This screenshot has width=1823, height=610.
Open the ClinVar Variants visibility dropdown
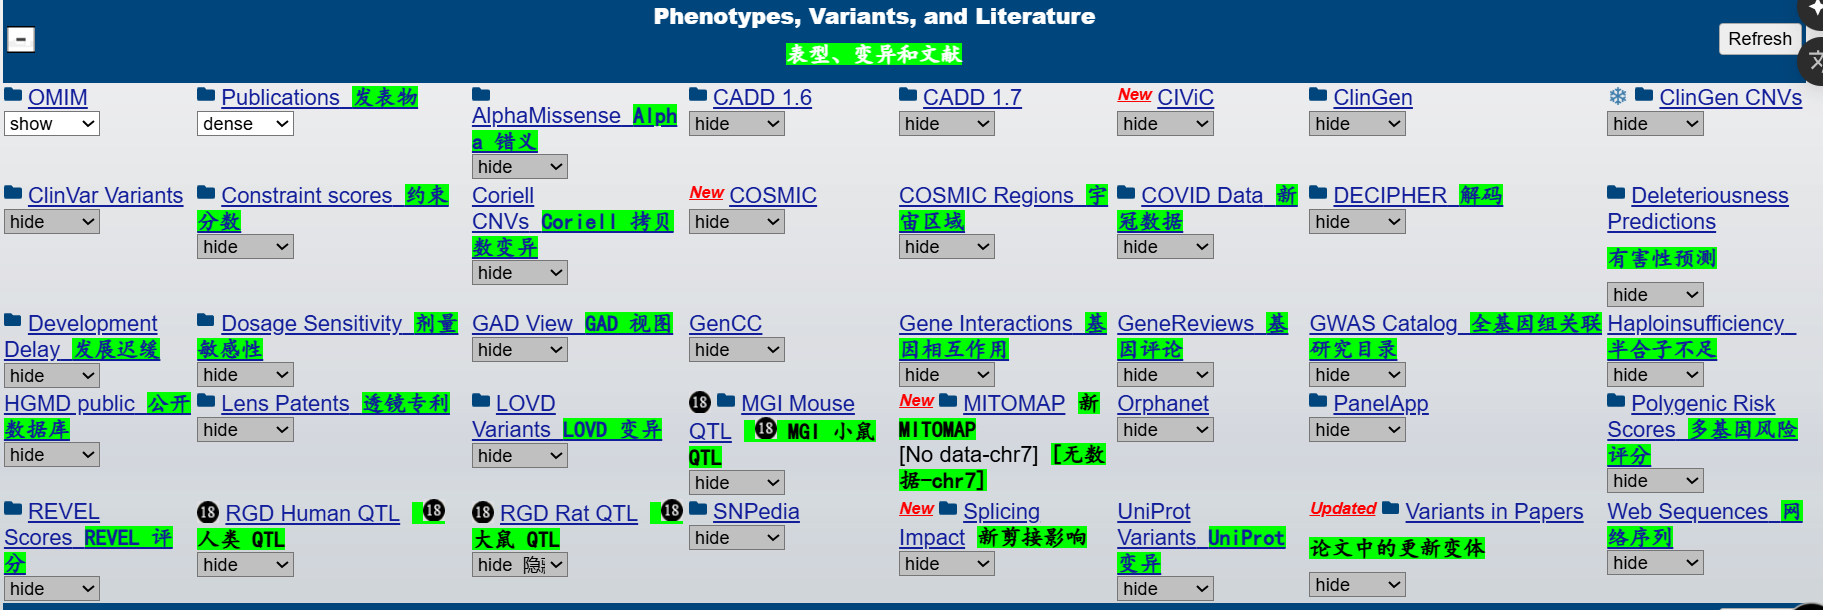point(52,222)
